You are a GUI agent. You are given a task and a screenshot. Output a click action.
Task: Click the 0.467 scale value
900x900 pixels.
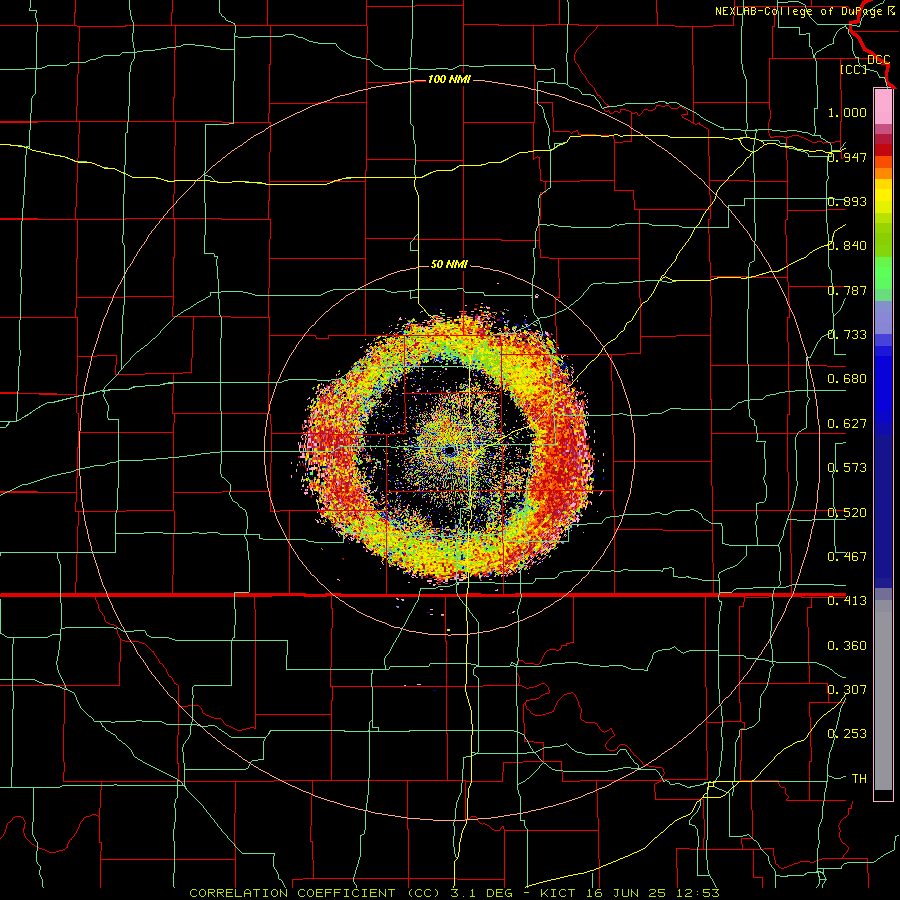(847, 556)
